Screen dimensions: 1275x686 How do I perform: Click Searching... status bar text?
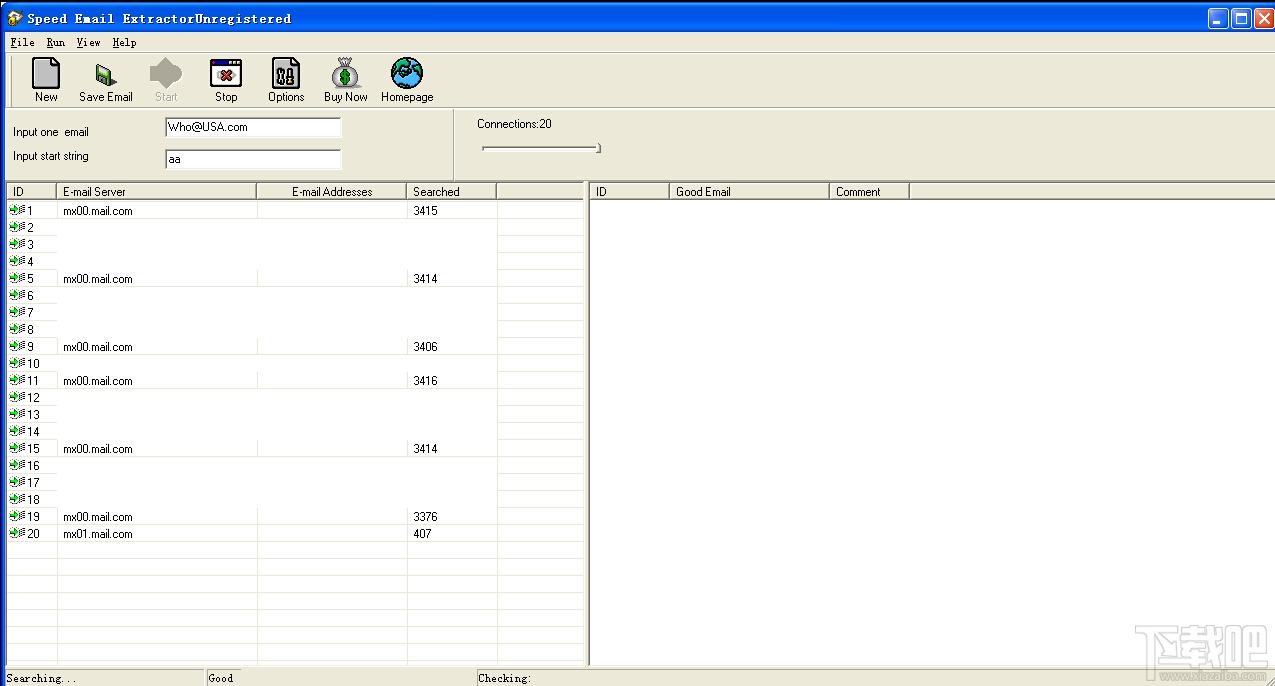pos(41,678)
